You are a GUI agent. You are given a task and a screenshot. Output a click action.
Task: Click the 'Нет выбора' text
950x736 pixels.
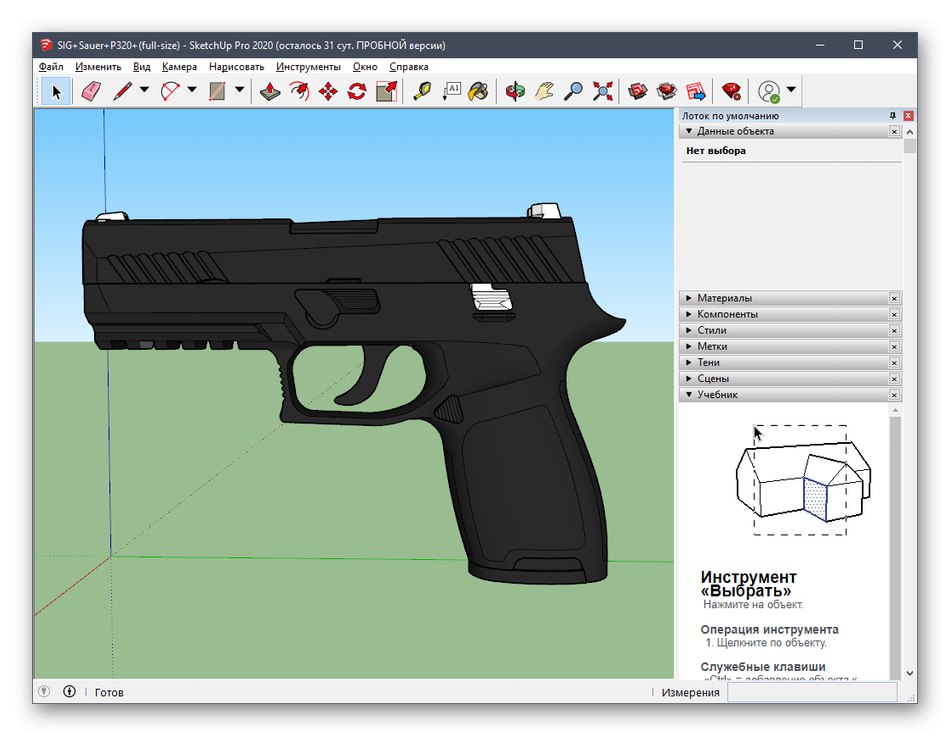716,151
